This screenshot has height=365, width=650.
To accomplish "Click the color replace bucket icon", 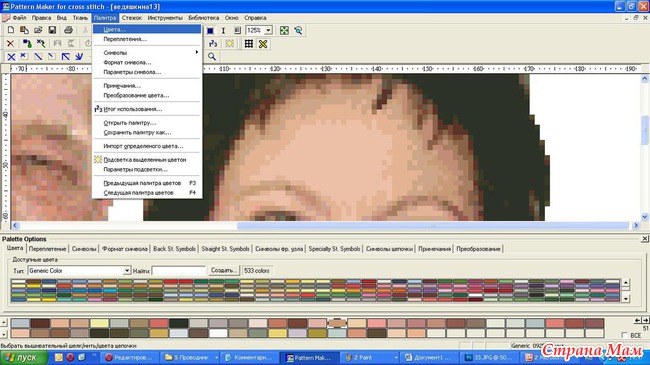I will click(x=27, y=44).
